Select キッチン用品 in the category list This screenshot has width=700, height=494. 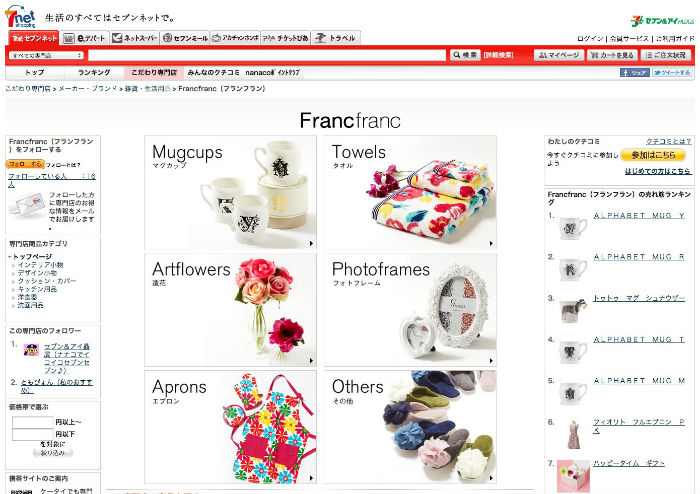[x=37, y=289]
